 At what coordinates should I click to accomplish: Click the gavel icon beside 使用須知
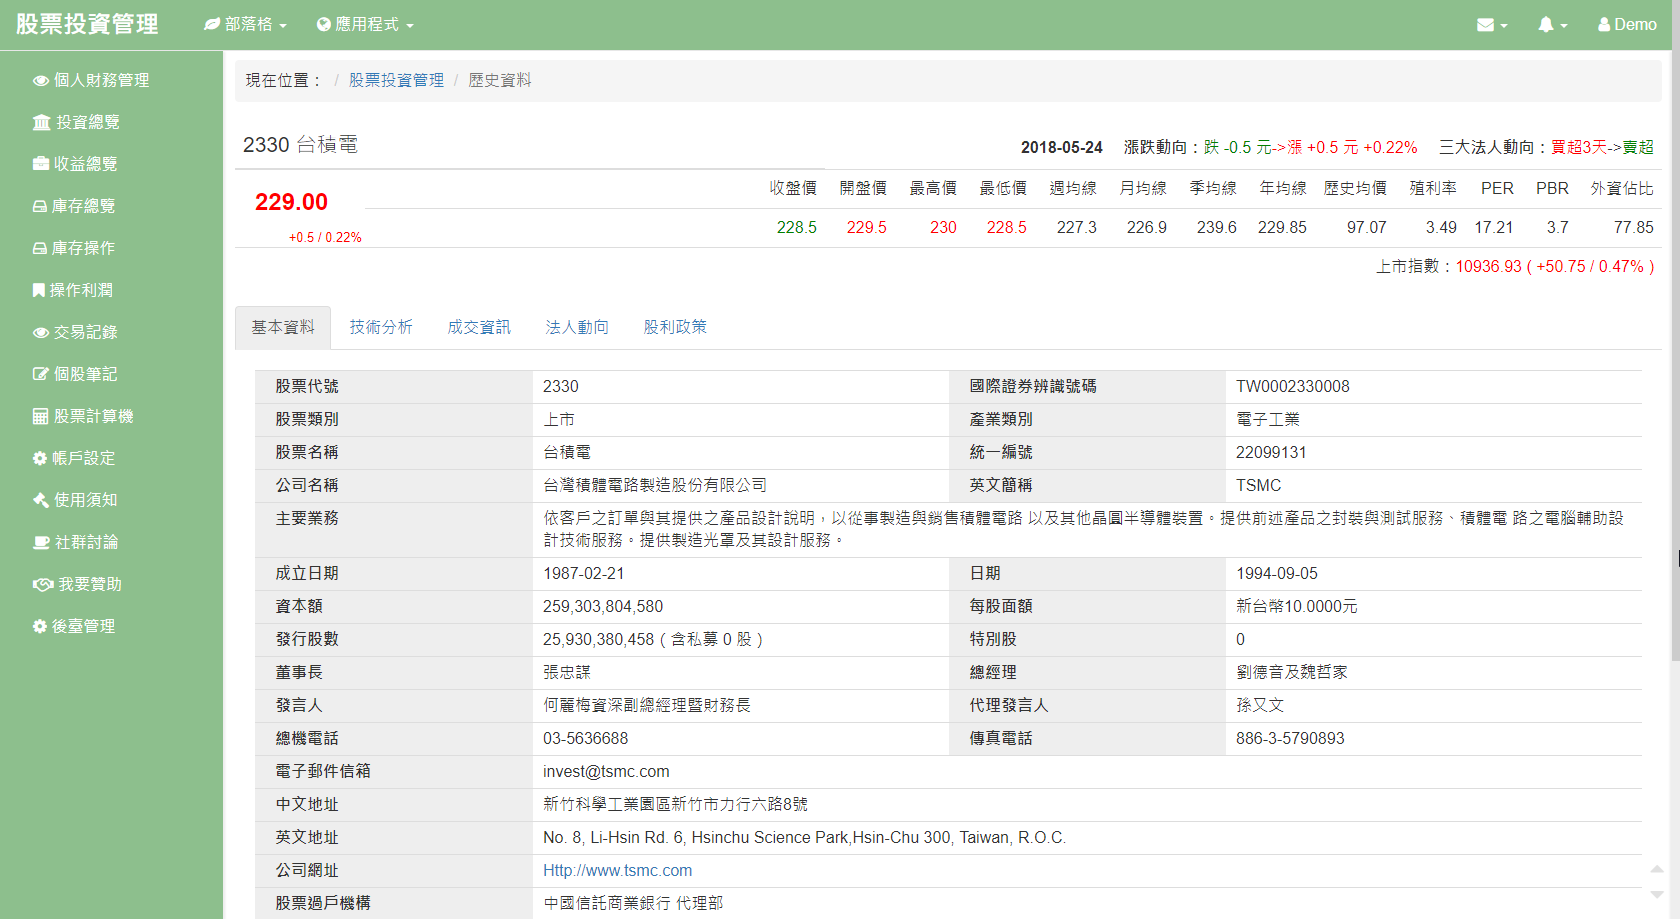(x=41, y=500)
